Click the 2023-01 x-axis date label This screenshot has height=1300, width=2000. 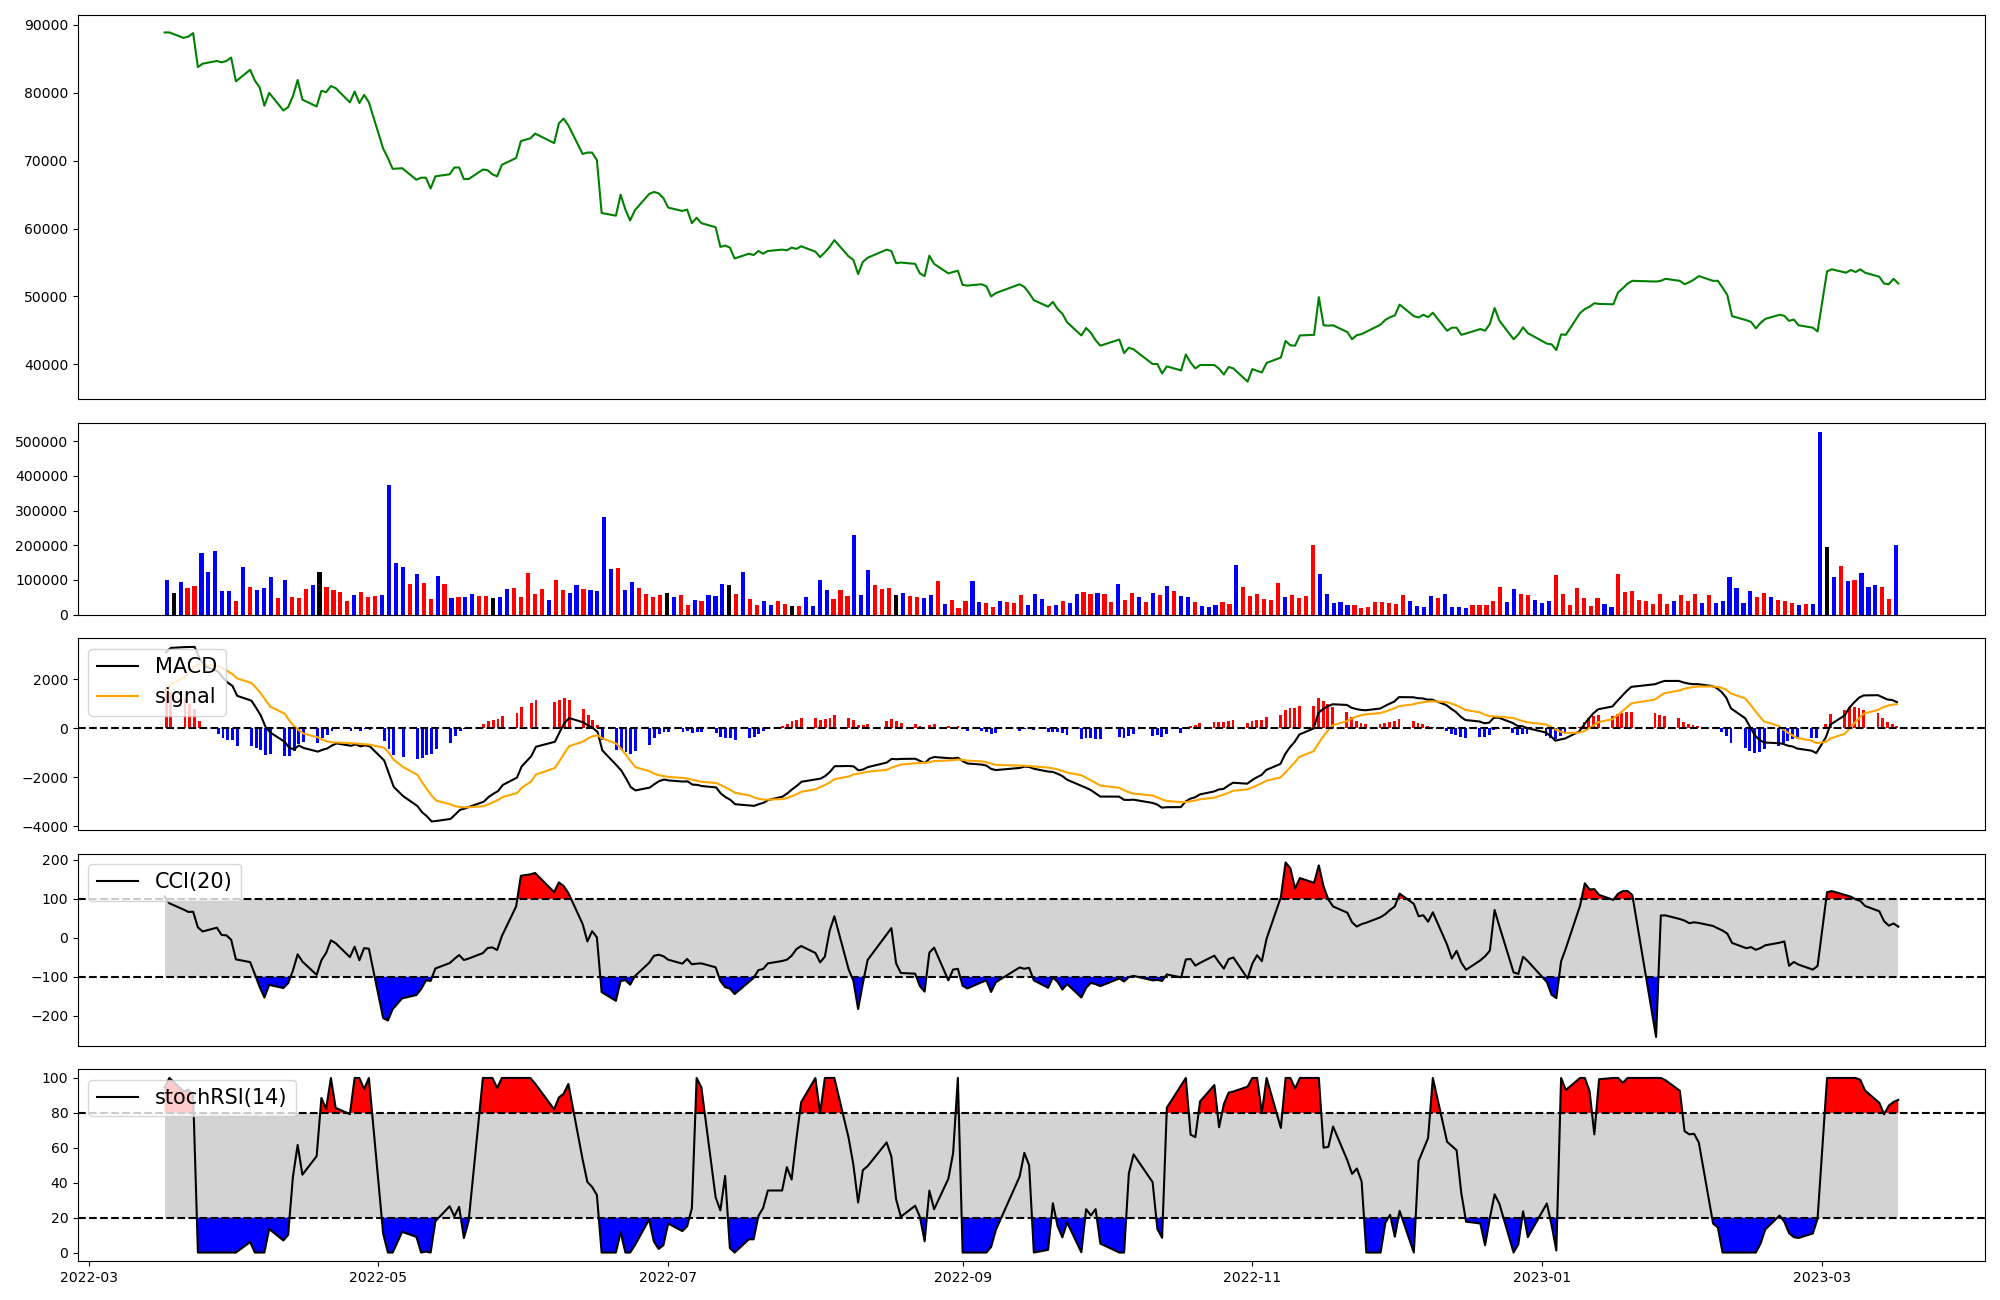[x=1542, y=1277]
